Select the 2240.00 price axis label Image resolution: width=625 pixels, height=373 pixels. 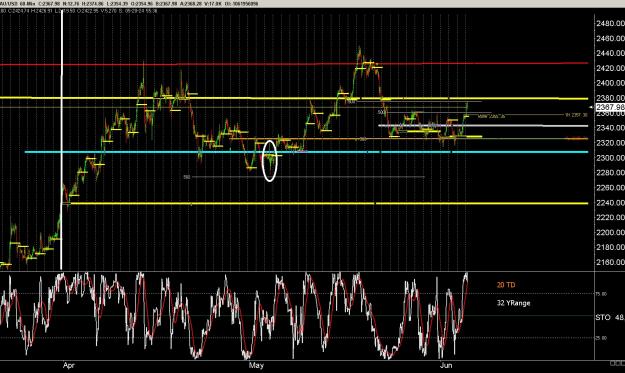pyautogui.click(x=610, y=203)
